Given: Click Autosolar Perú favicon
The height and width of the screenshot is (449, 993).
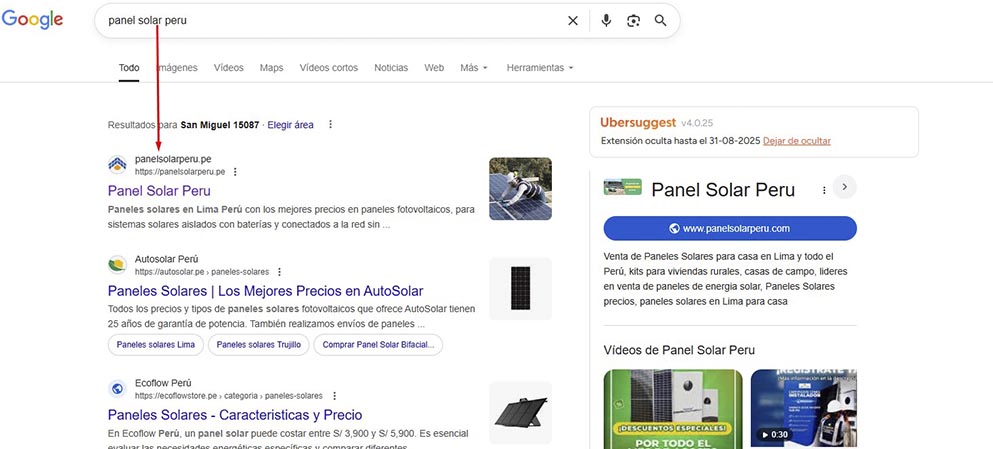Looking at the screenshot, I should [x=117, y=265].
